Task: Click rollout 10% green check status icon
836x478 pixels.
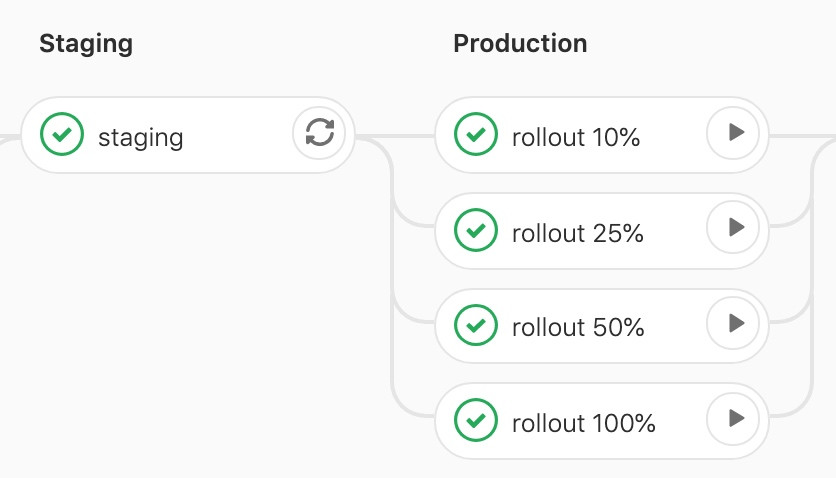Action: coord(476,135)
